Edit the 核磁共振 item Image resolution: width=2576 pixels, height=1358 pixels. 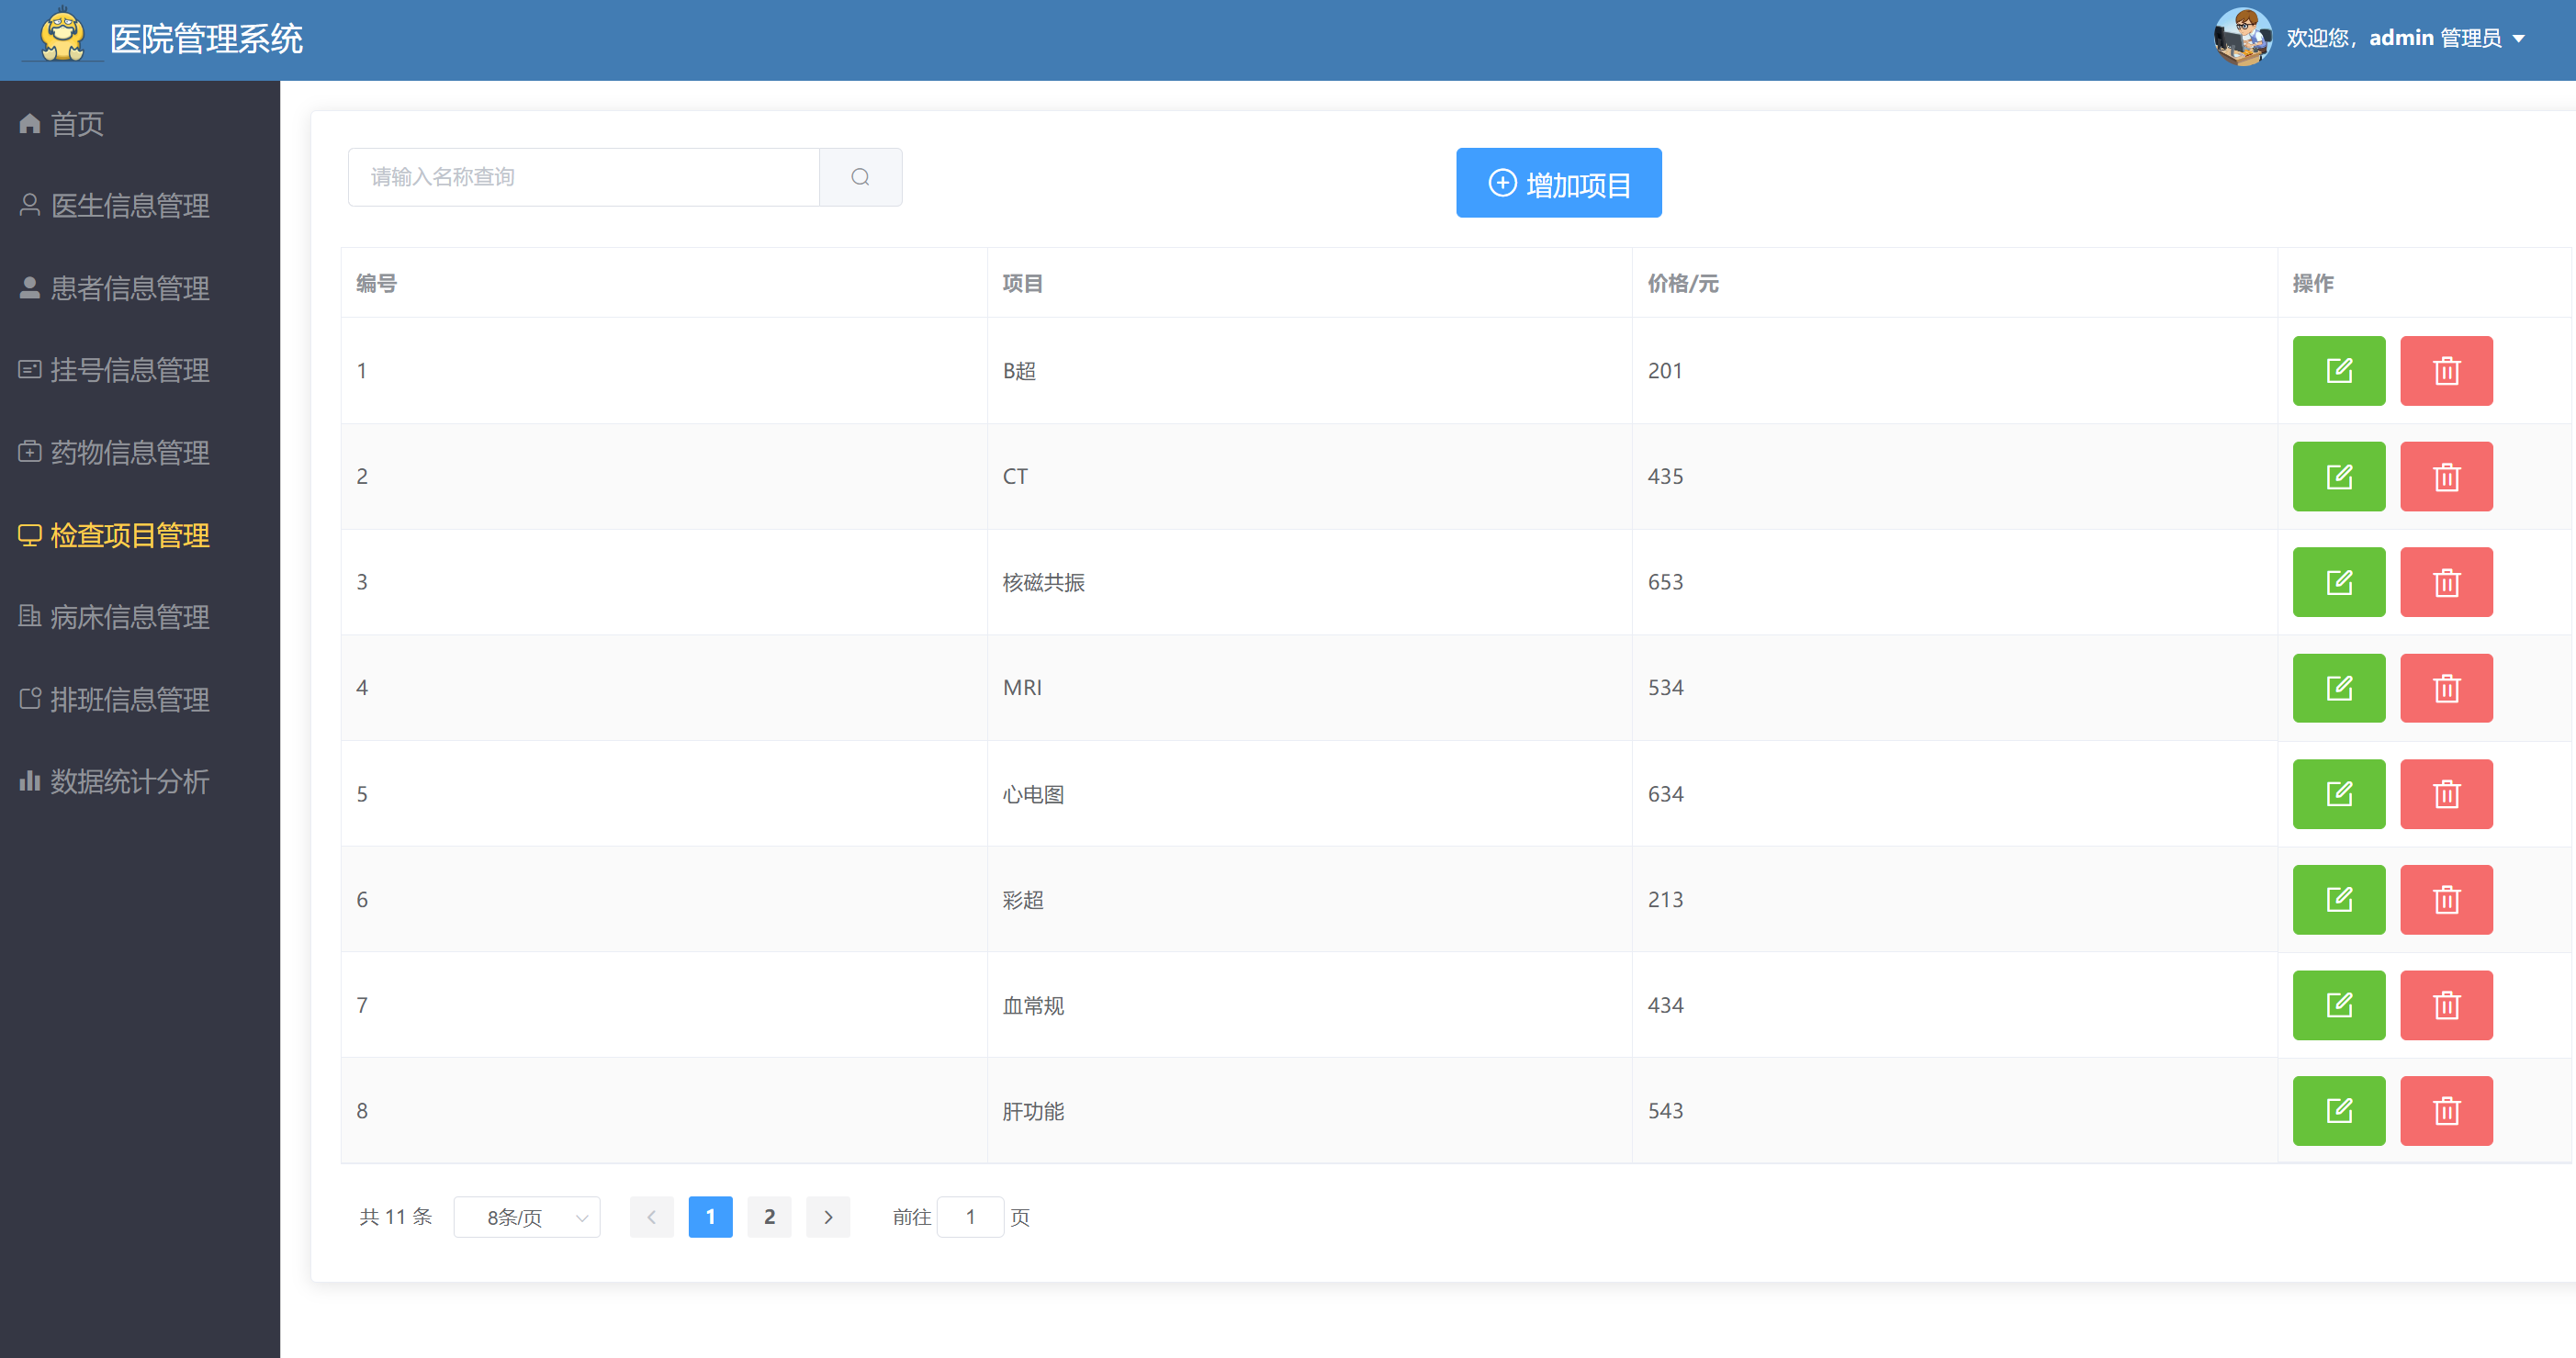point(2338,582)
